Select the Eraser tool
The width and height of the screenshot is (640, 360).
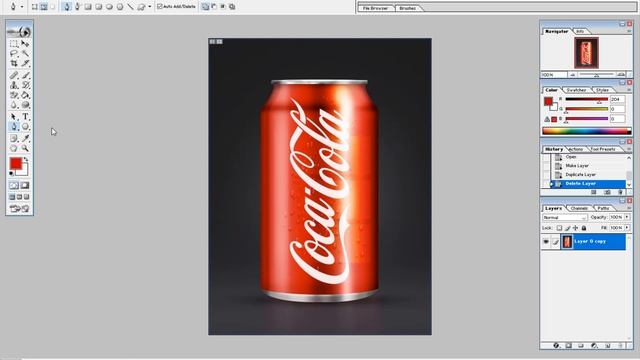pos(14,95)
